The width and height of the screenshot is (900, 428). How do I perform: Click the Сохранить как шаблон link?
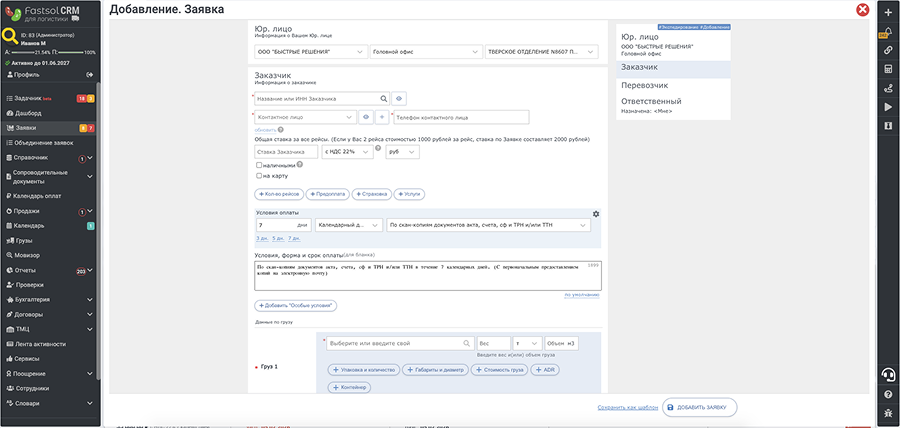tap(628, 407)
